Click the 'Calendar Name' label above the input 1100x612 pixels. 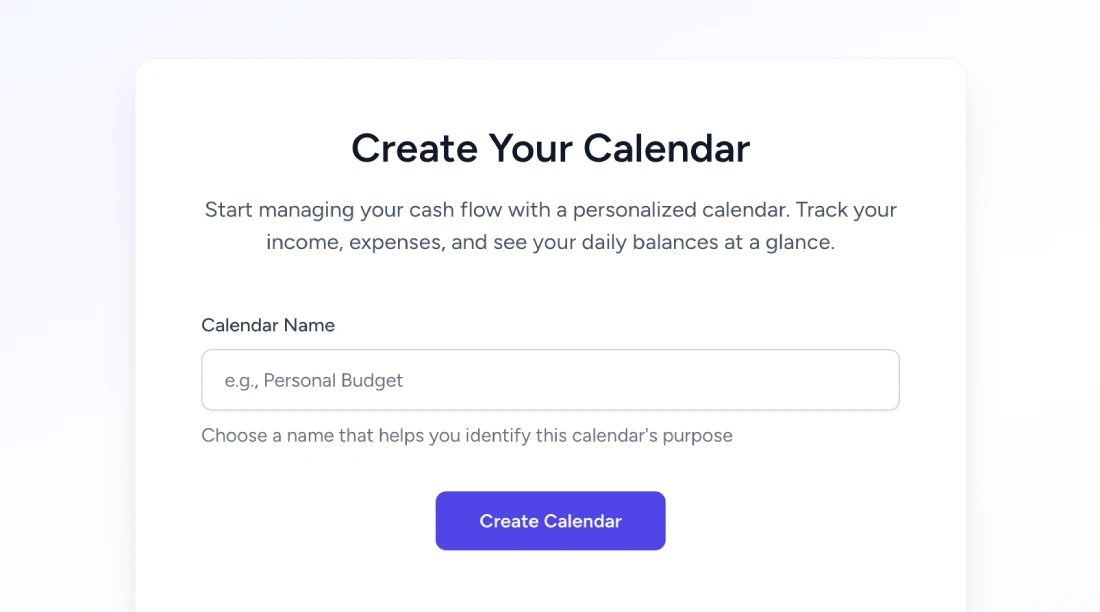(x=268, y=325)
